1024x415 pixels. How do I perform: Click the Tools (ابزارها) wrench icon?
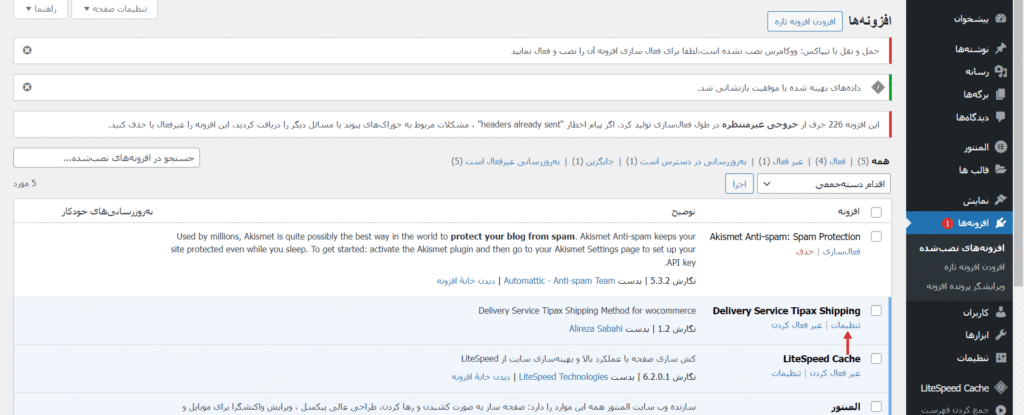point(1000,335)
